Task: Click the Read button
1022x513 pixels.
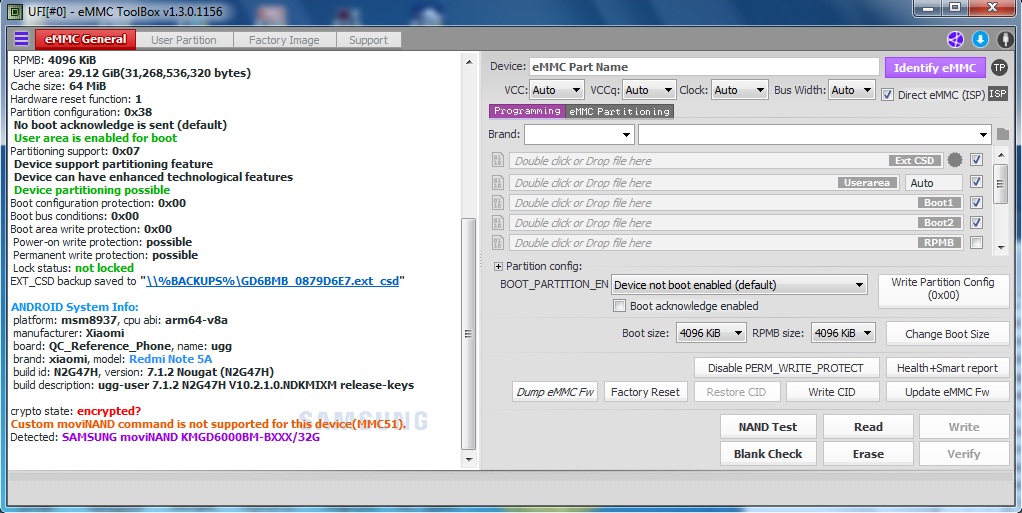Action: [868, 427]
